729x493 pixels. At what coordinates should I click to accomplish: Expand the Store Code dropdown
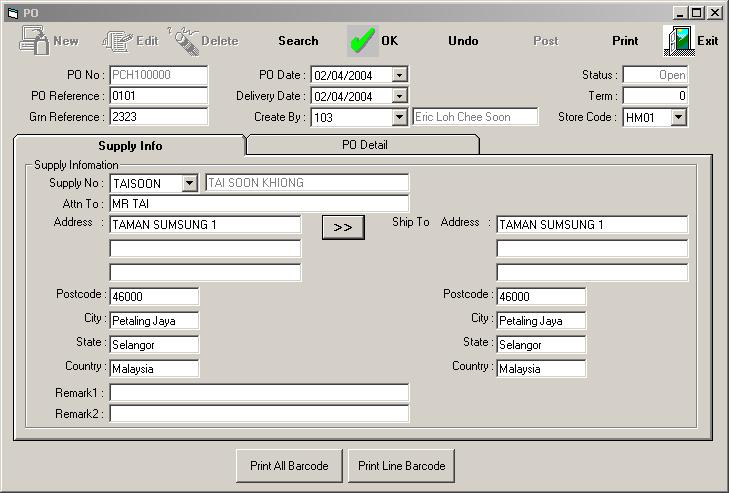point(679,117)
